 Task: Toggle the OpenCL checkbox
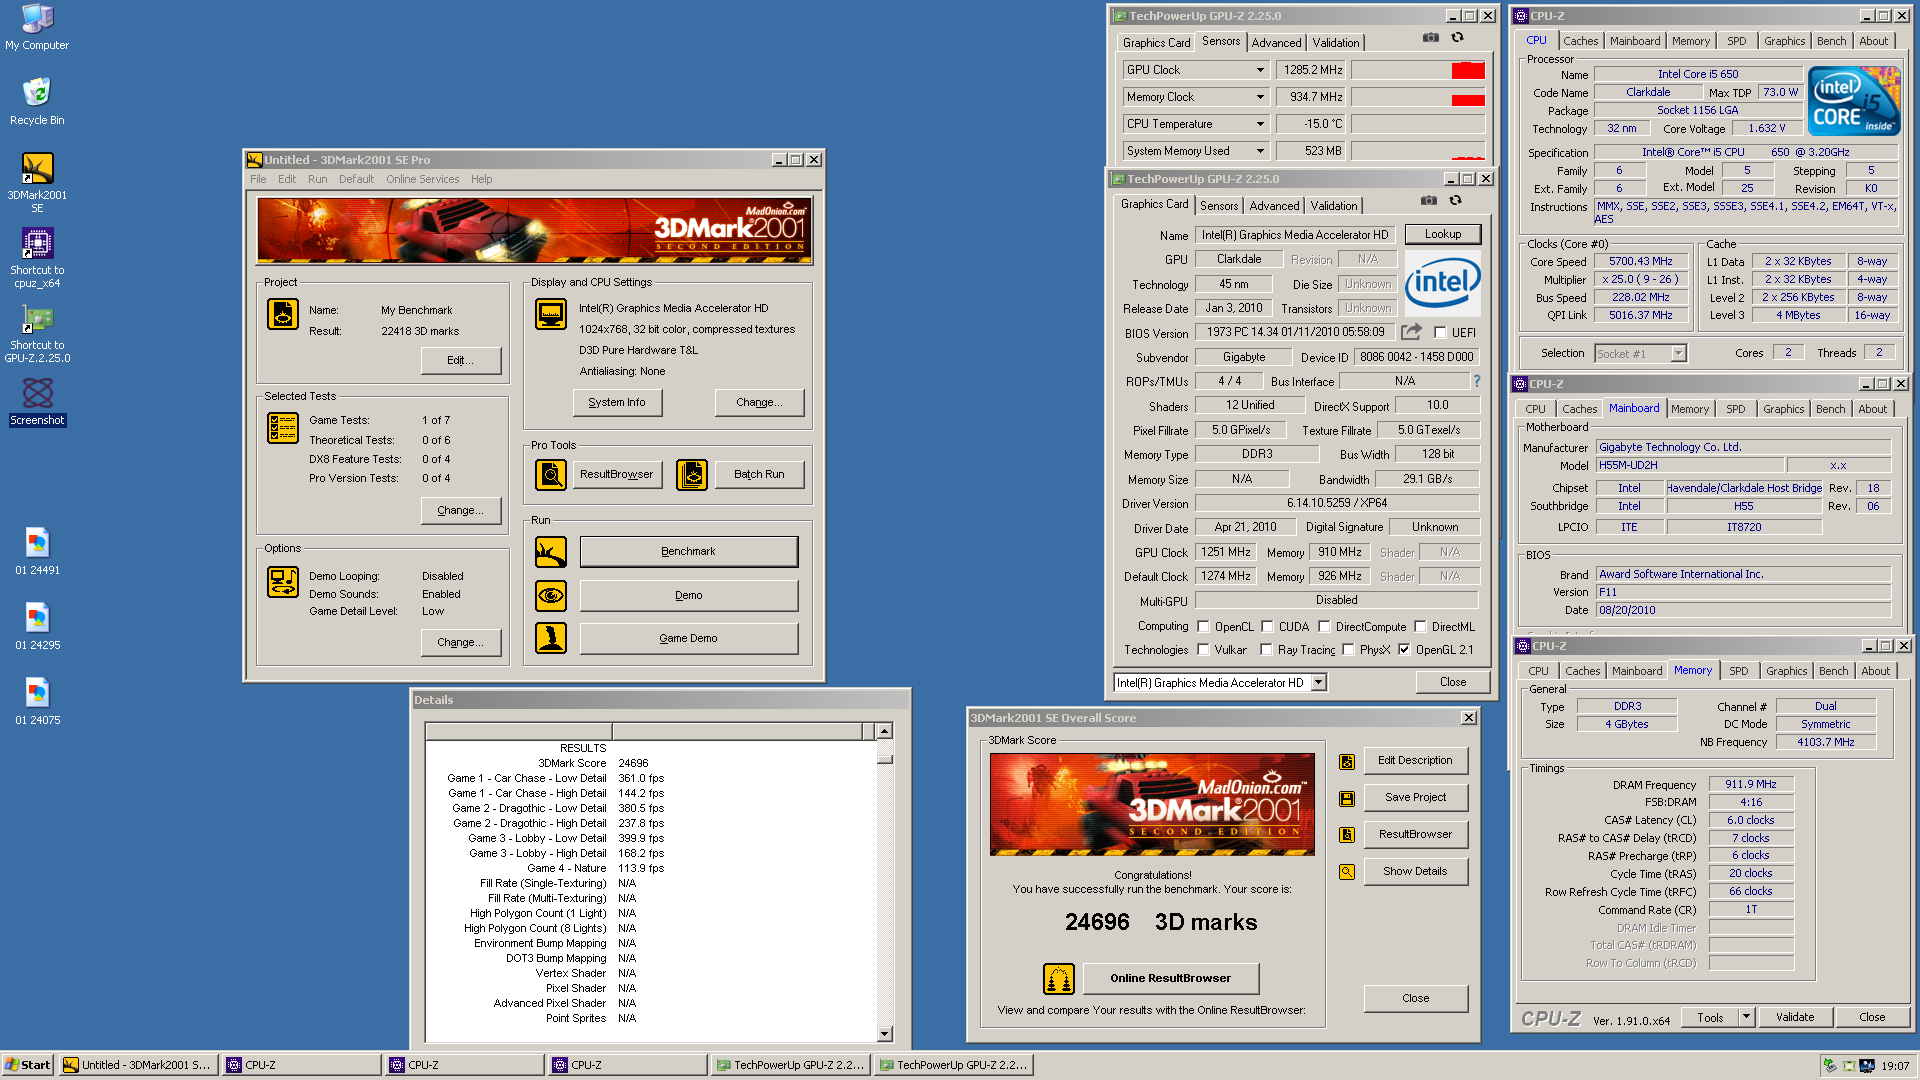point(1203,627)
